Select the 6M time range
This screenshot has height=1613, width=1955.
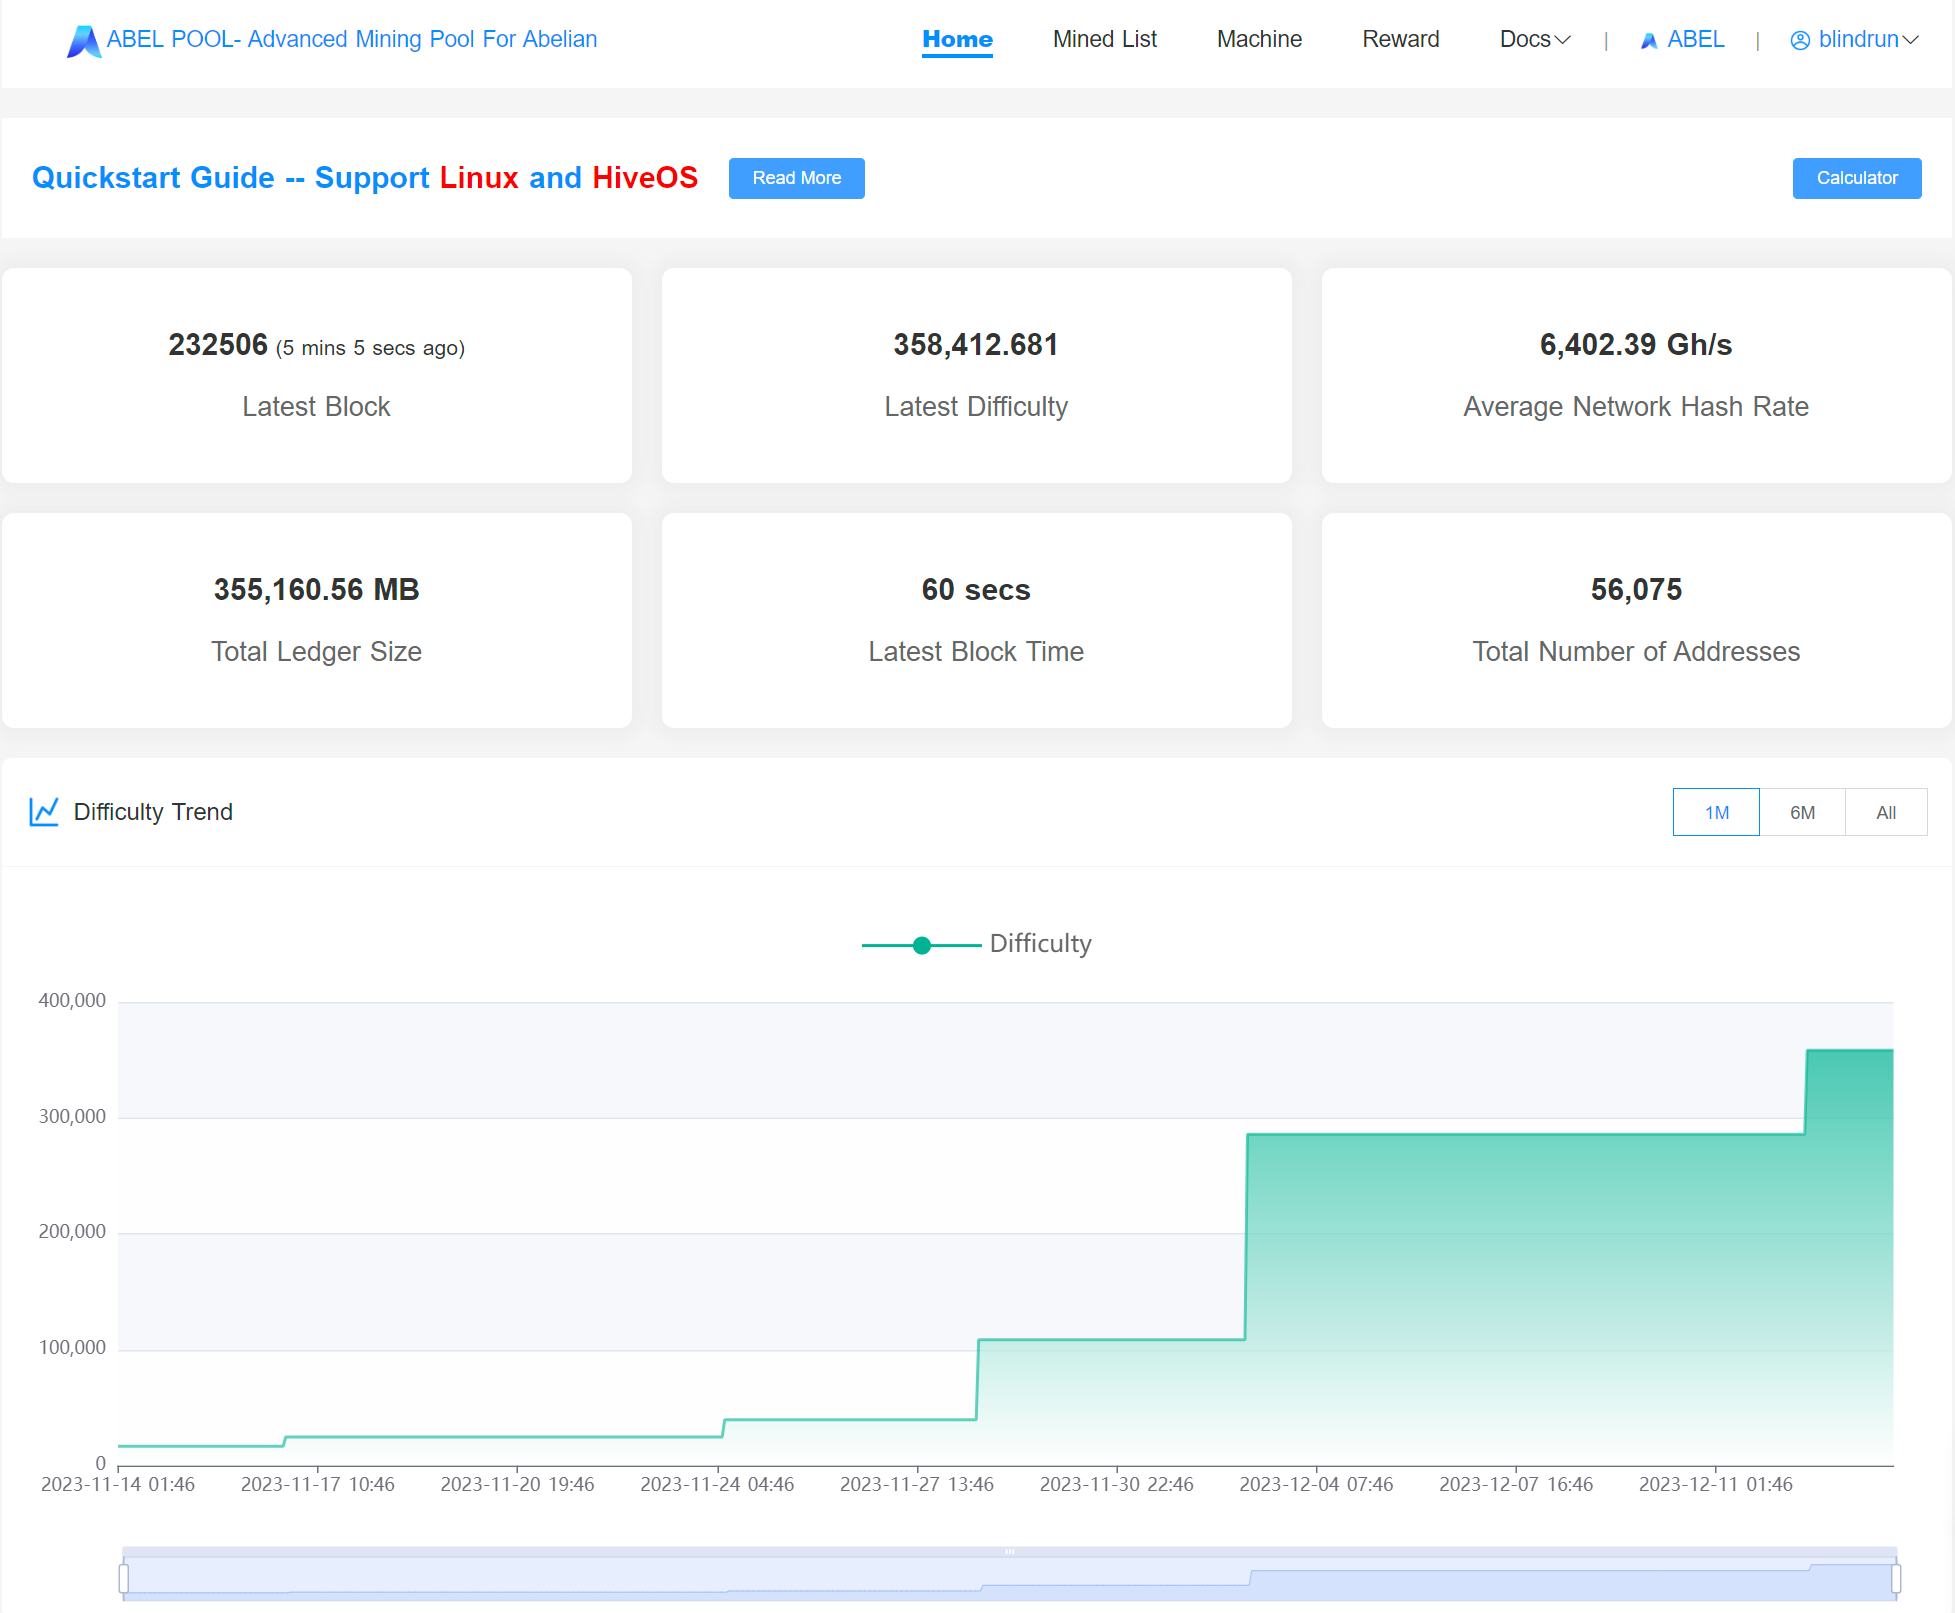tap(1802, 812)
